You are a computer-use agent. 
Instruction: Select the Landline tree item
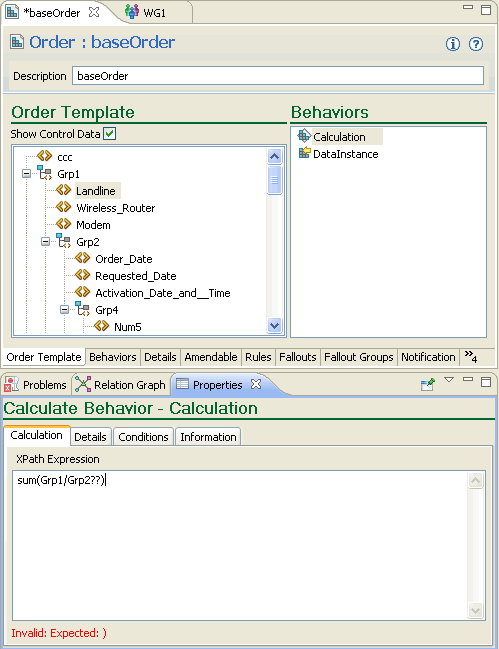(96, 191)
